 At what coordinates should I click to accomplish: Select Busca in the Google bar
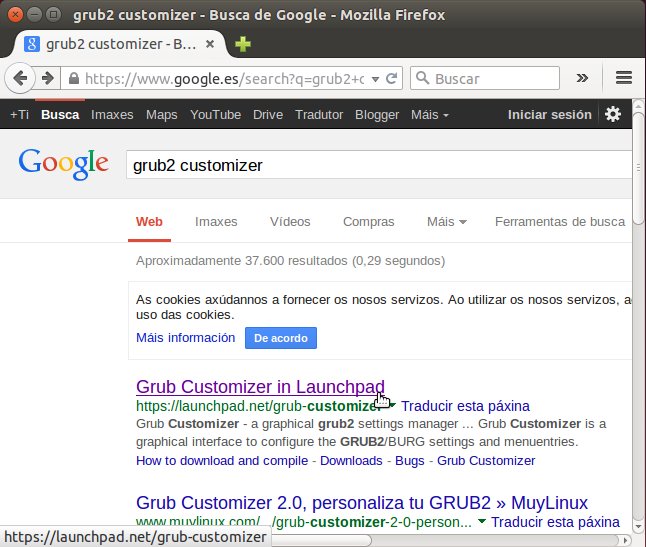60,115
